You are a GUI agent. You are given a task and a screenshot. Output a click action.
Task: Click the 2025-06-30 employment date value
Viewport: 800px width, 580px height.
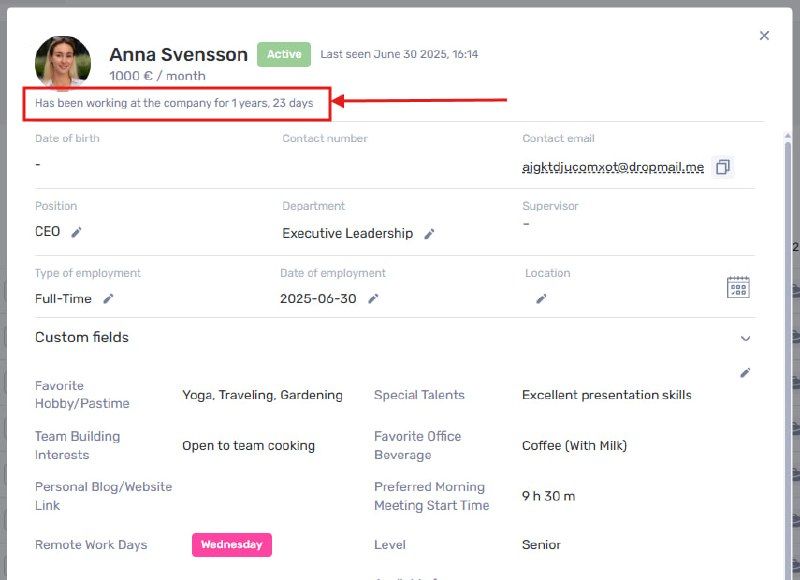(x=318, y=299)
